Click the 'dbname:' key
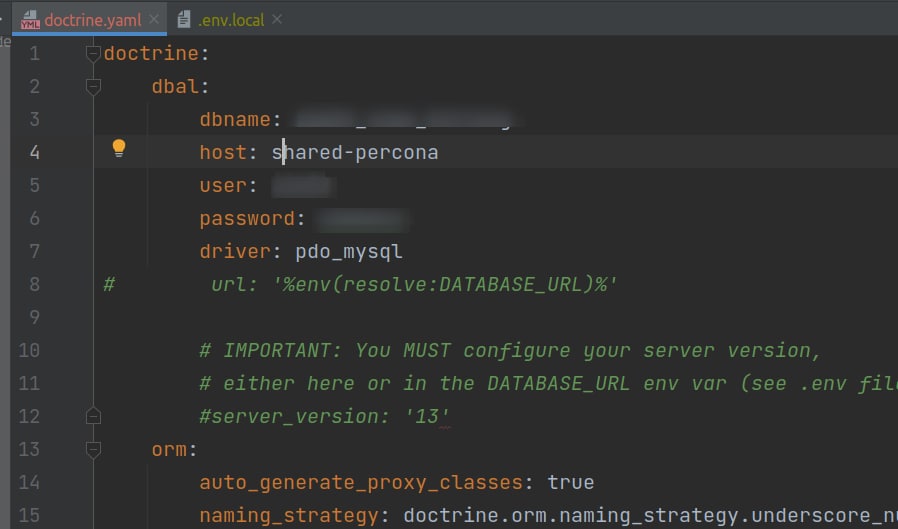Screen dimensions: 898x529 click(x=240, y=120)
